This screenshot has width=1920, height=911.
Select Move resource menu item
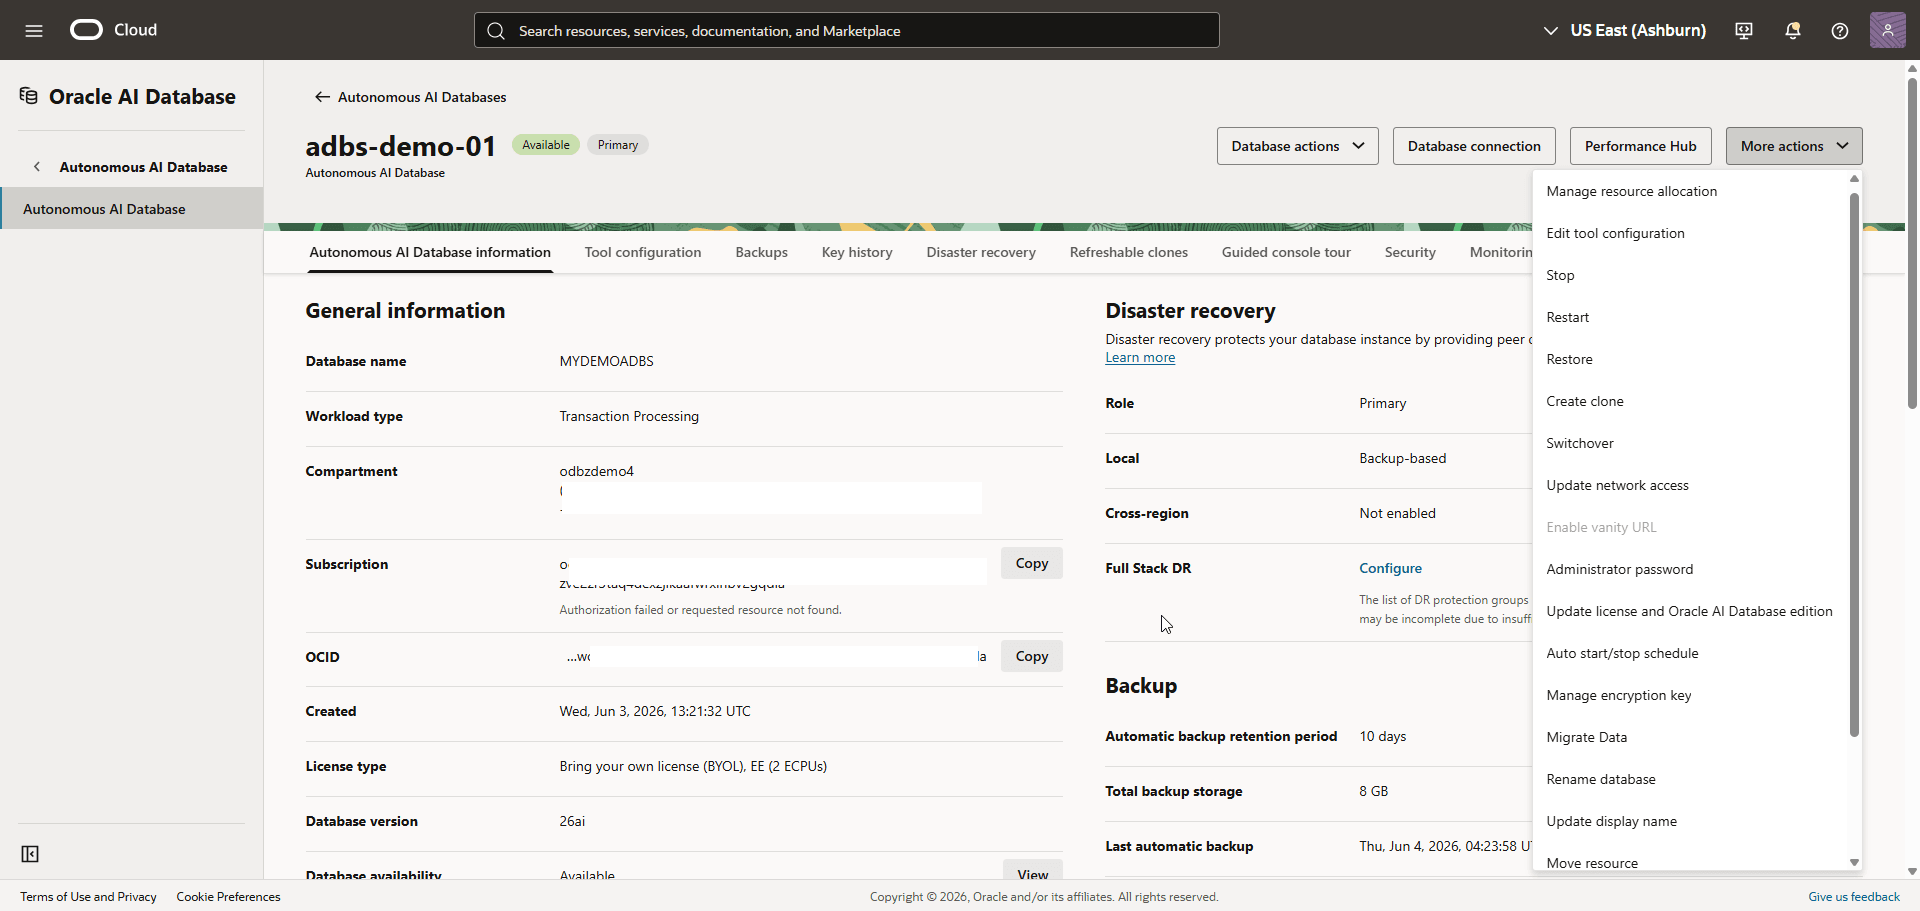click(x=1691, y=862)
